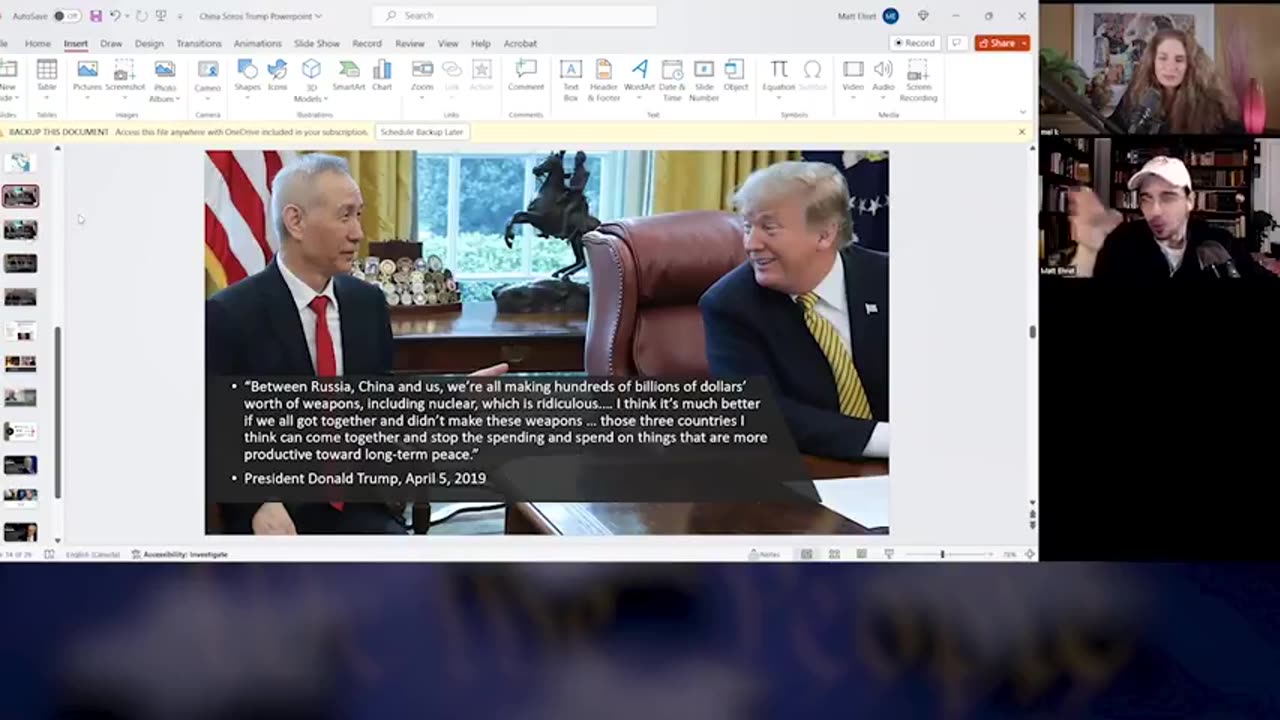Click into the Search box
Image resolution: width=1280 pixels, height=720 pixels.
click(x=514, y=16)
